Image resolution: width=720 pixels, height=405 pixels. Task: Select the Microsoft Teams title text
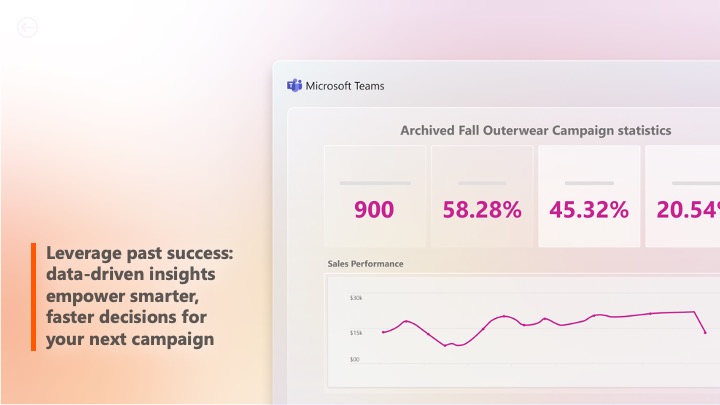[x=345, y=86]
